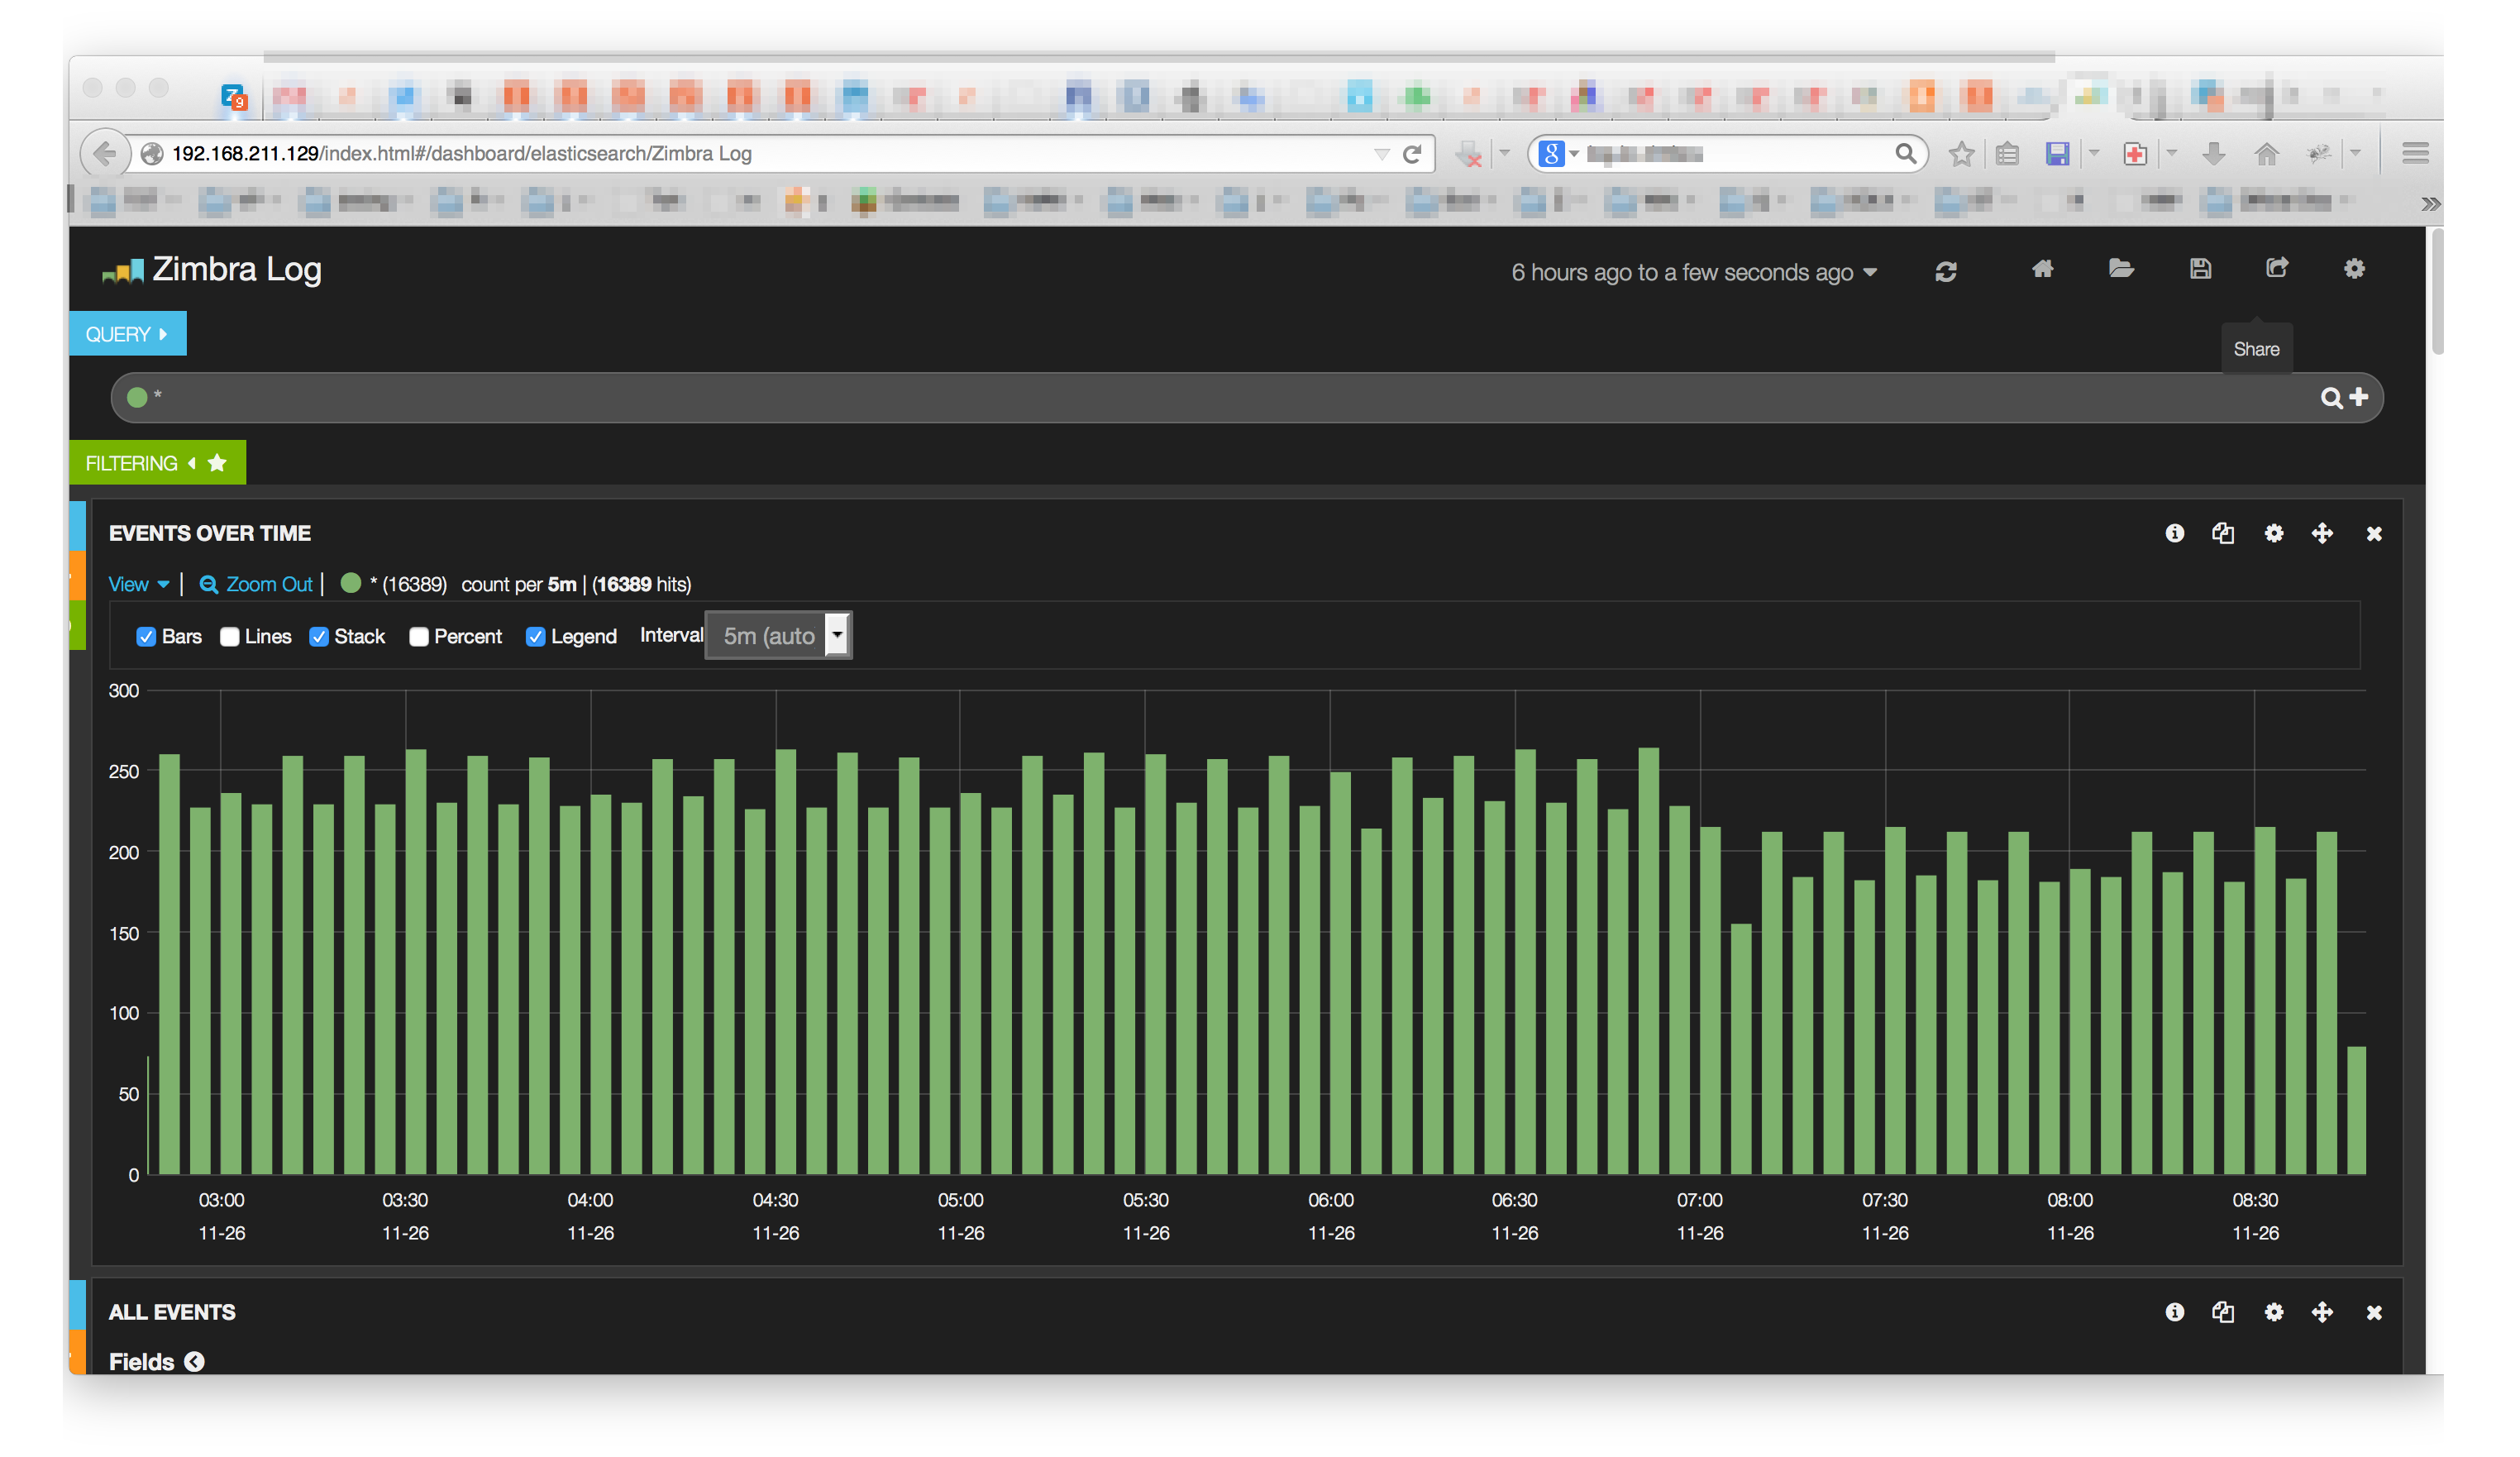Click Zoom Out on the histogram
Screen dimensions: 2520x1457
pos(256,584)
